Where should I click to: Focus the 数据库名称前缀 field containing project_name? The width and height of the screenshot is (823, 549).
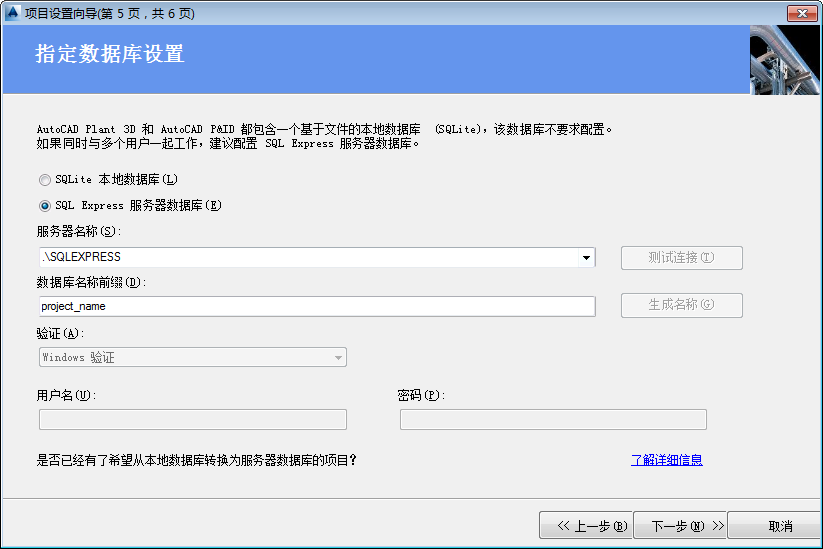point(317,307)
